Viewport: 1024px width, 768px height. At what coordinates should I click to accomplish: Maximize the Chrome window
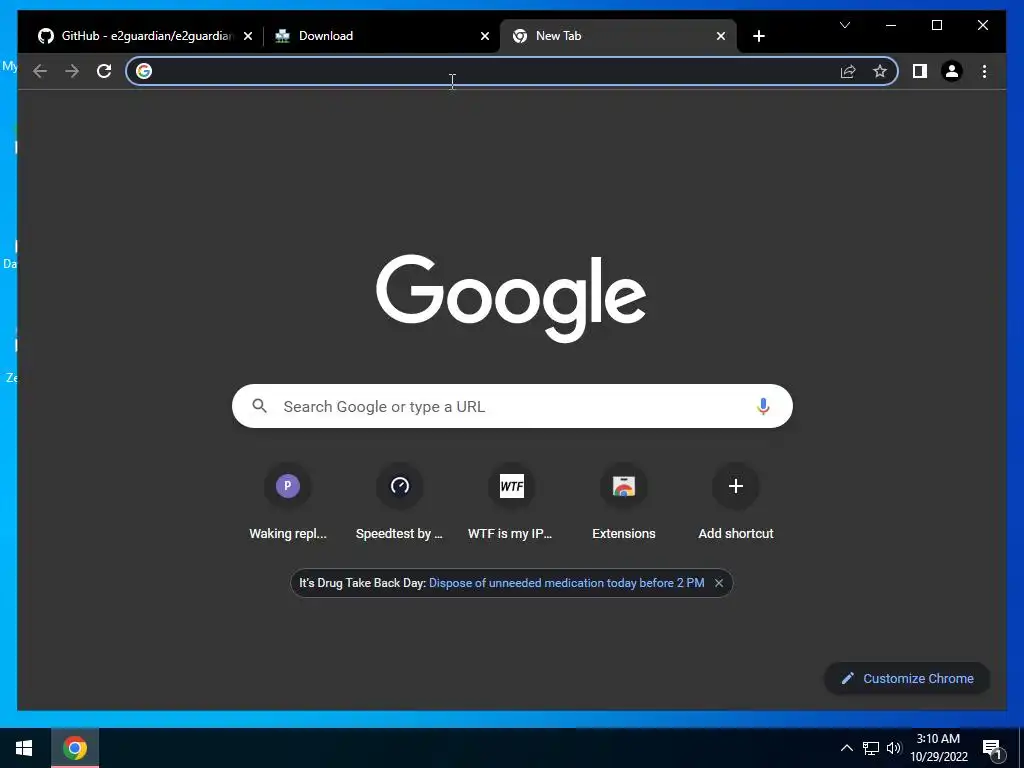[x=936, y=25]
